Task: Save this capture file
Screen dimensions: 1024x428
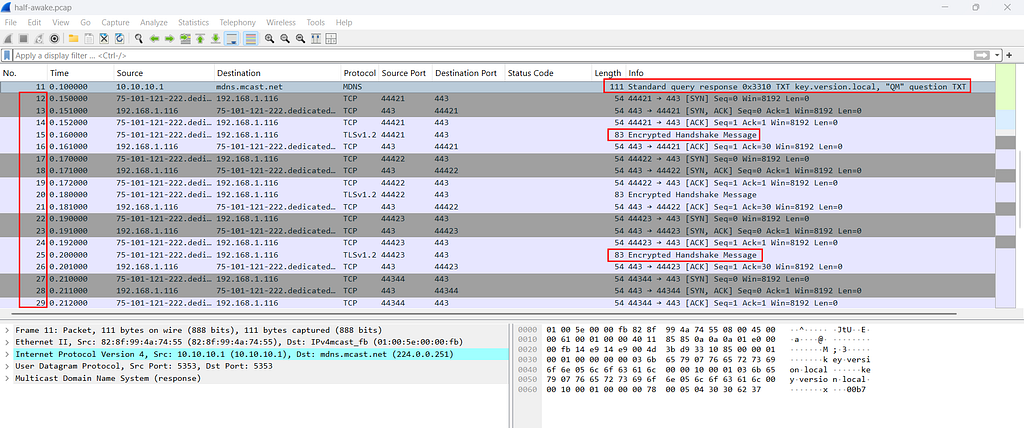Action: [x=89, y=39]
